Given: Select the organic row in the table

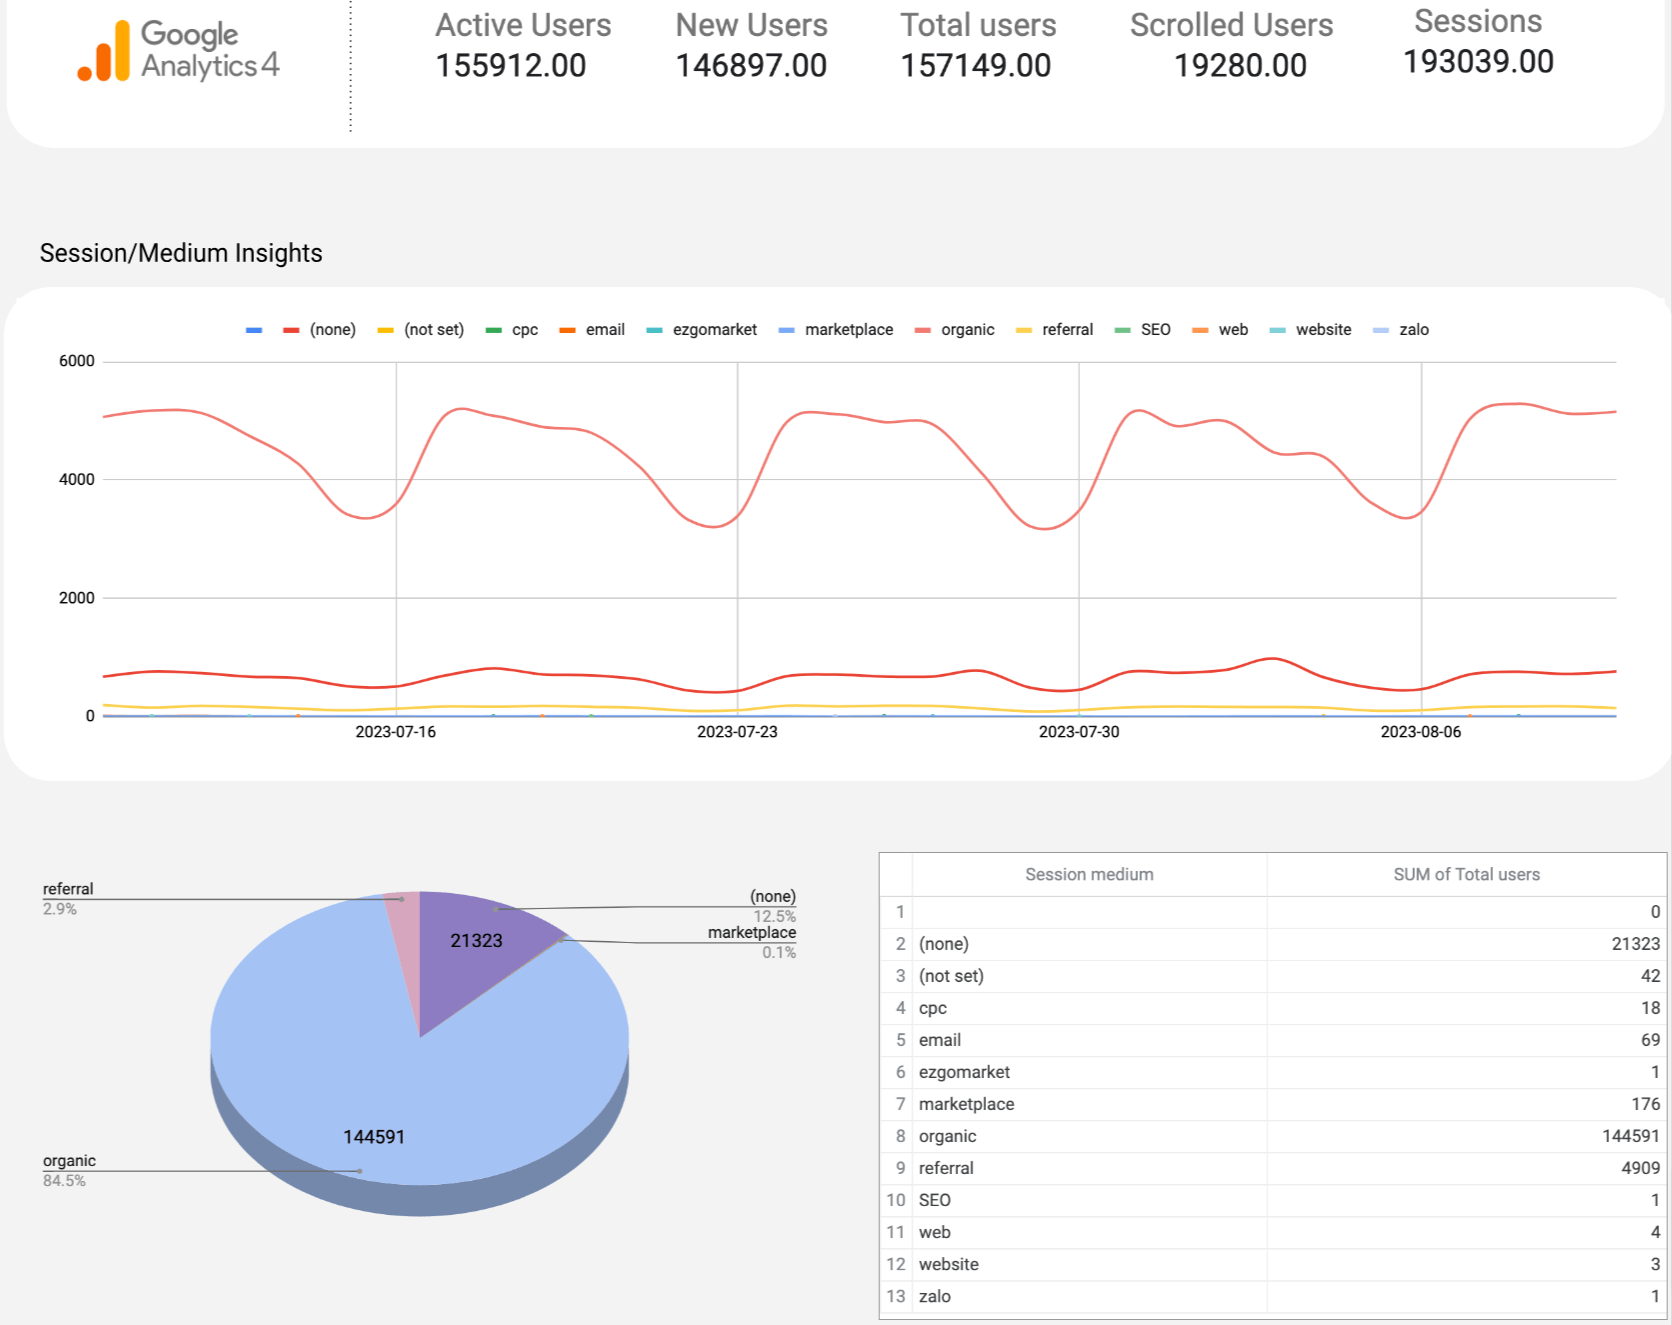Looking at the screenshot, I should pyautogui.click(x=1273, y=1136).
